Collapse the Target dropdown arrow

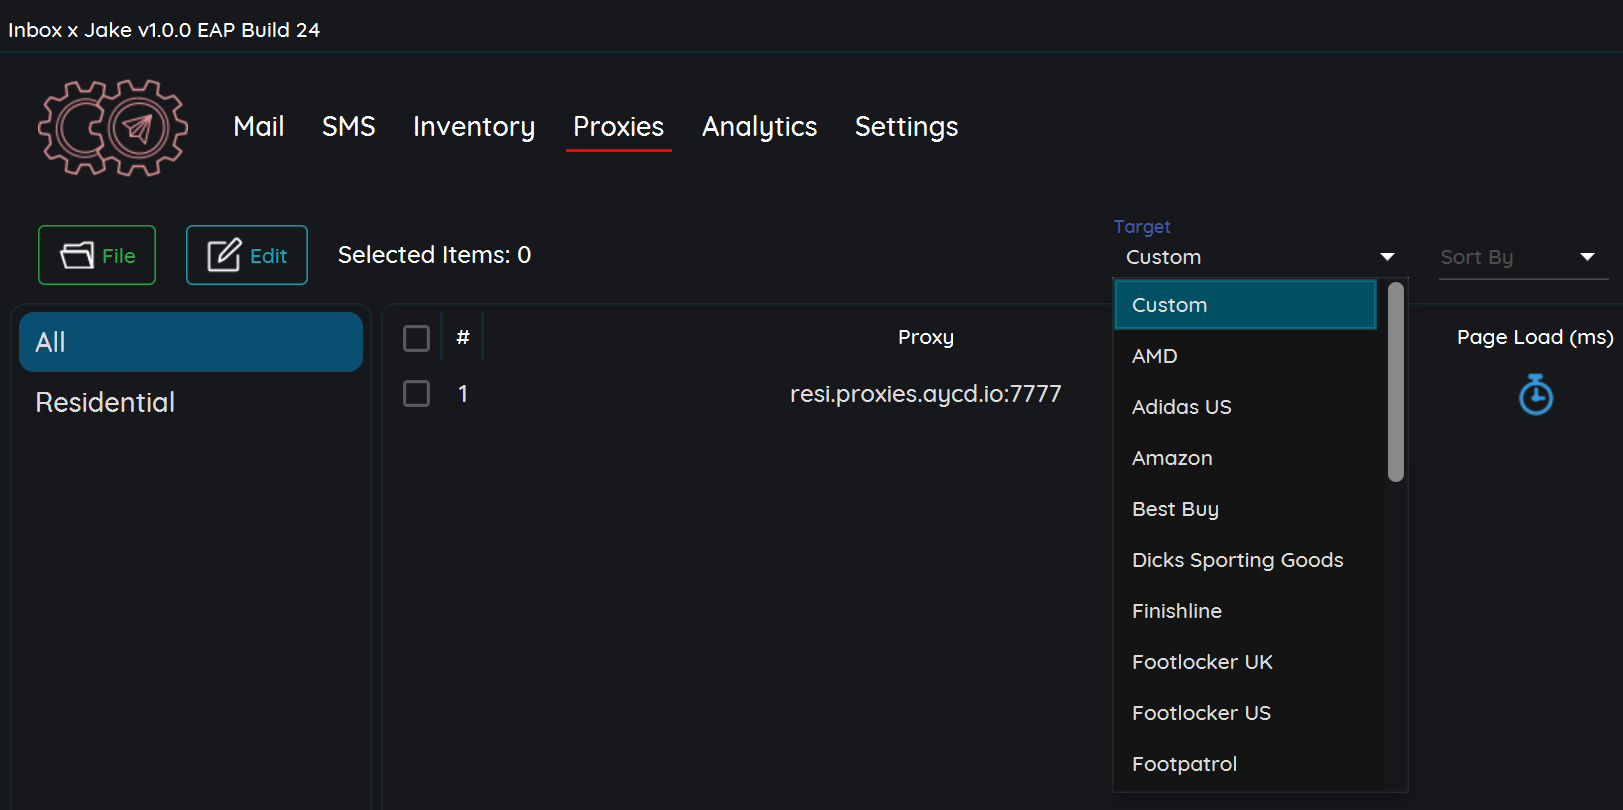(1387, 257)
